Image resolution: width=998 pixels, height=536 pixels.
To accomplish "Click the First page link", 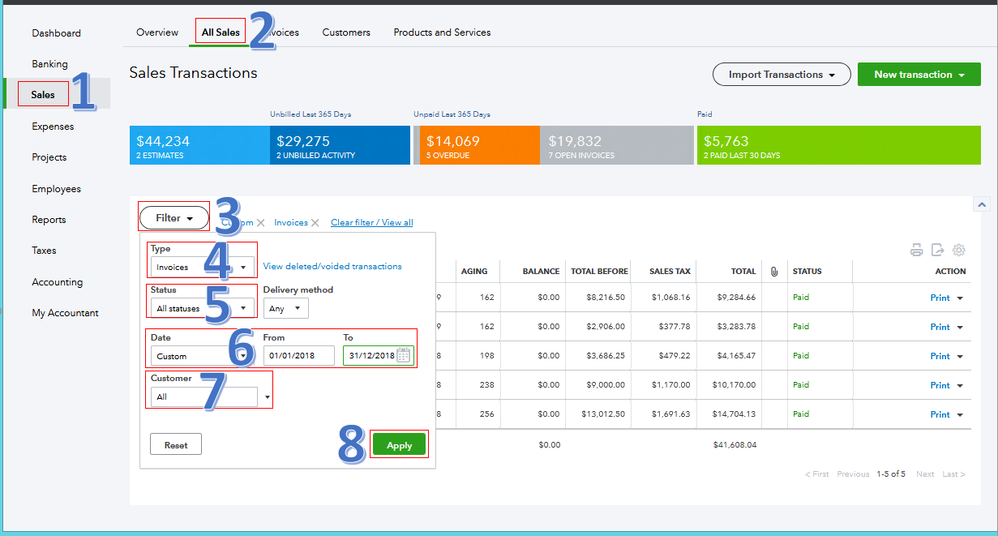I will click(x=817, y=474).
